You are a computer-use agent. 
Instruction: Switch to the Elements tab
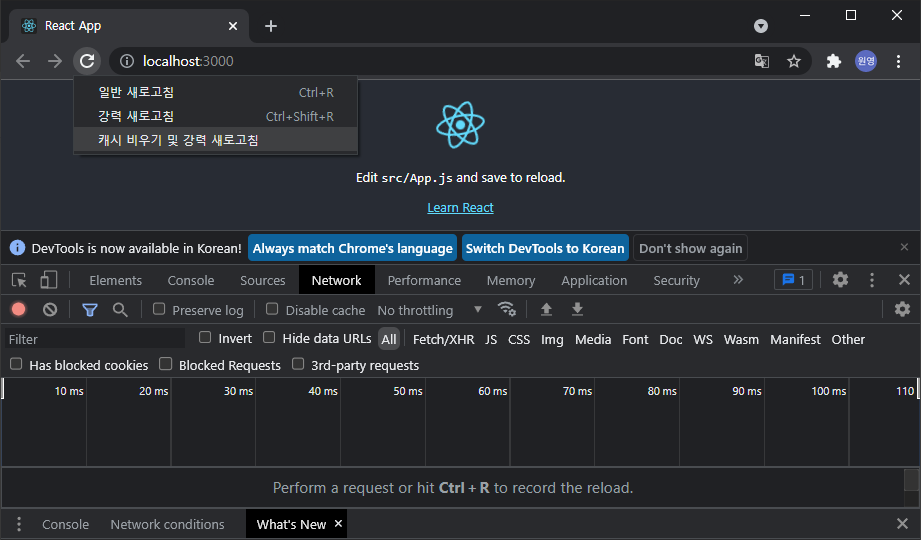click(x=116, y=280)
